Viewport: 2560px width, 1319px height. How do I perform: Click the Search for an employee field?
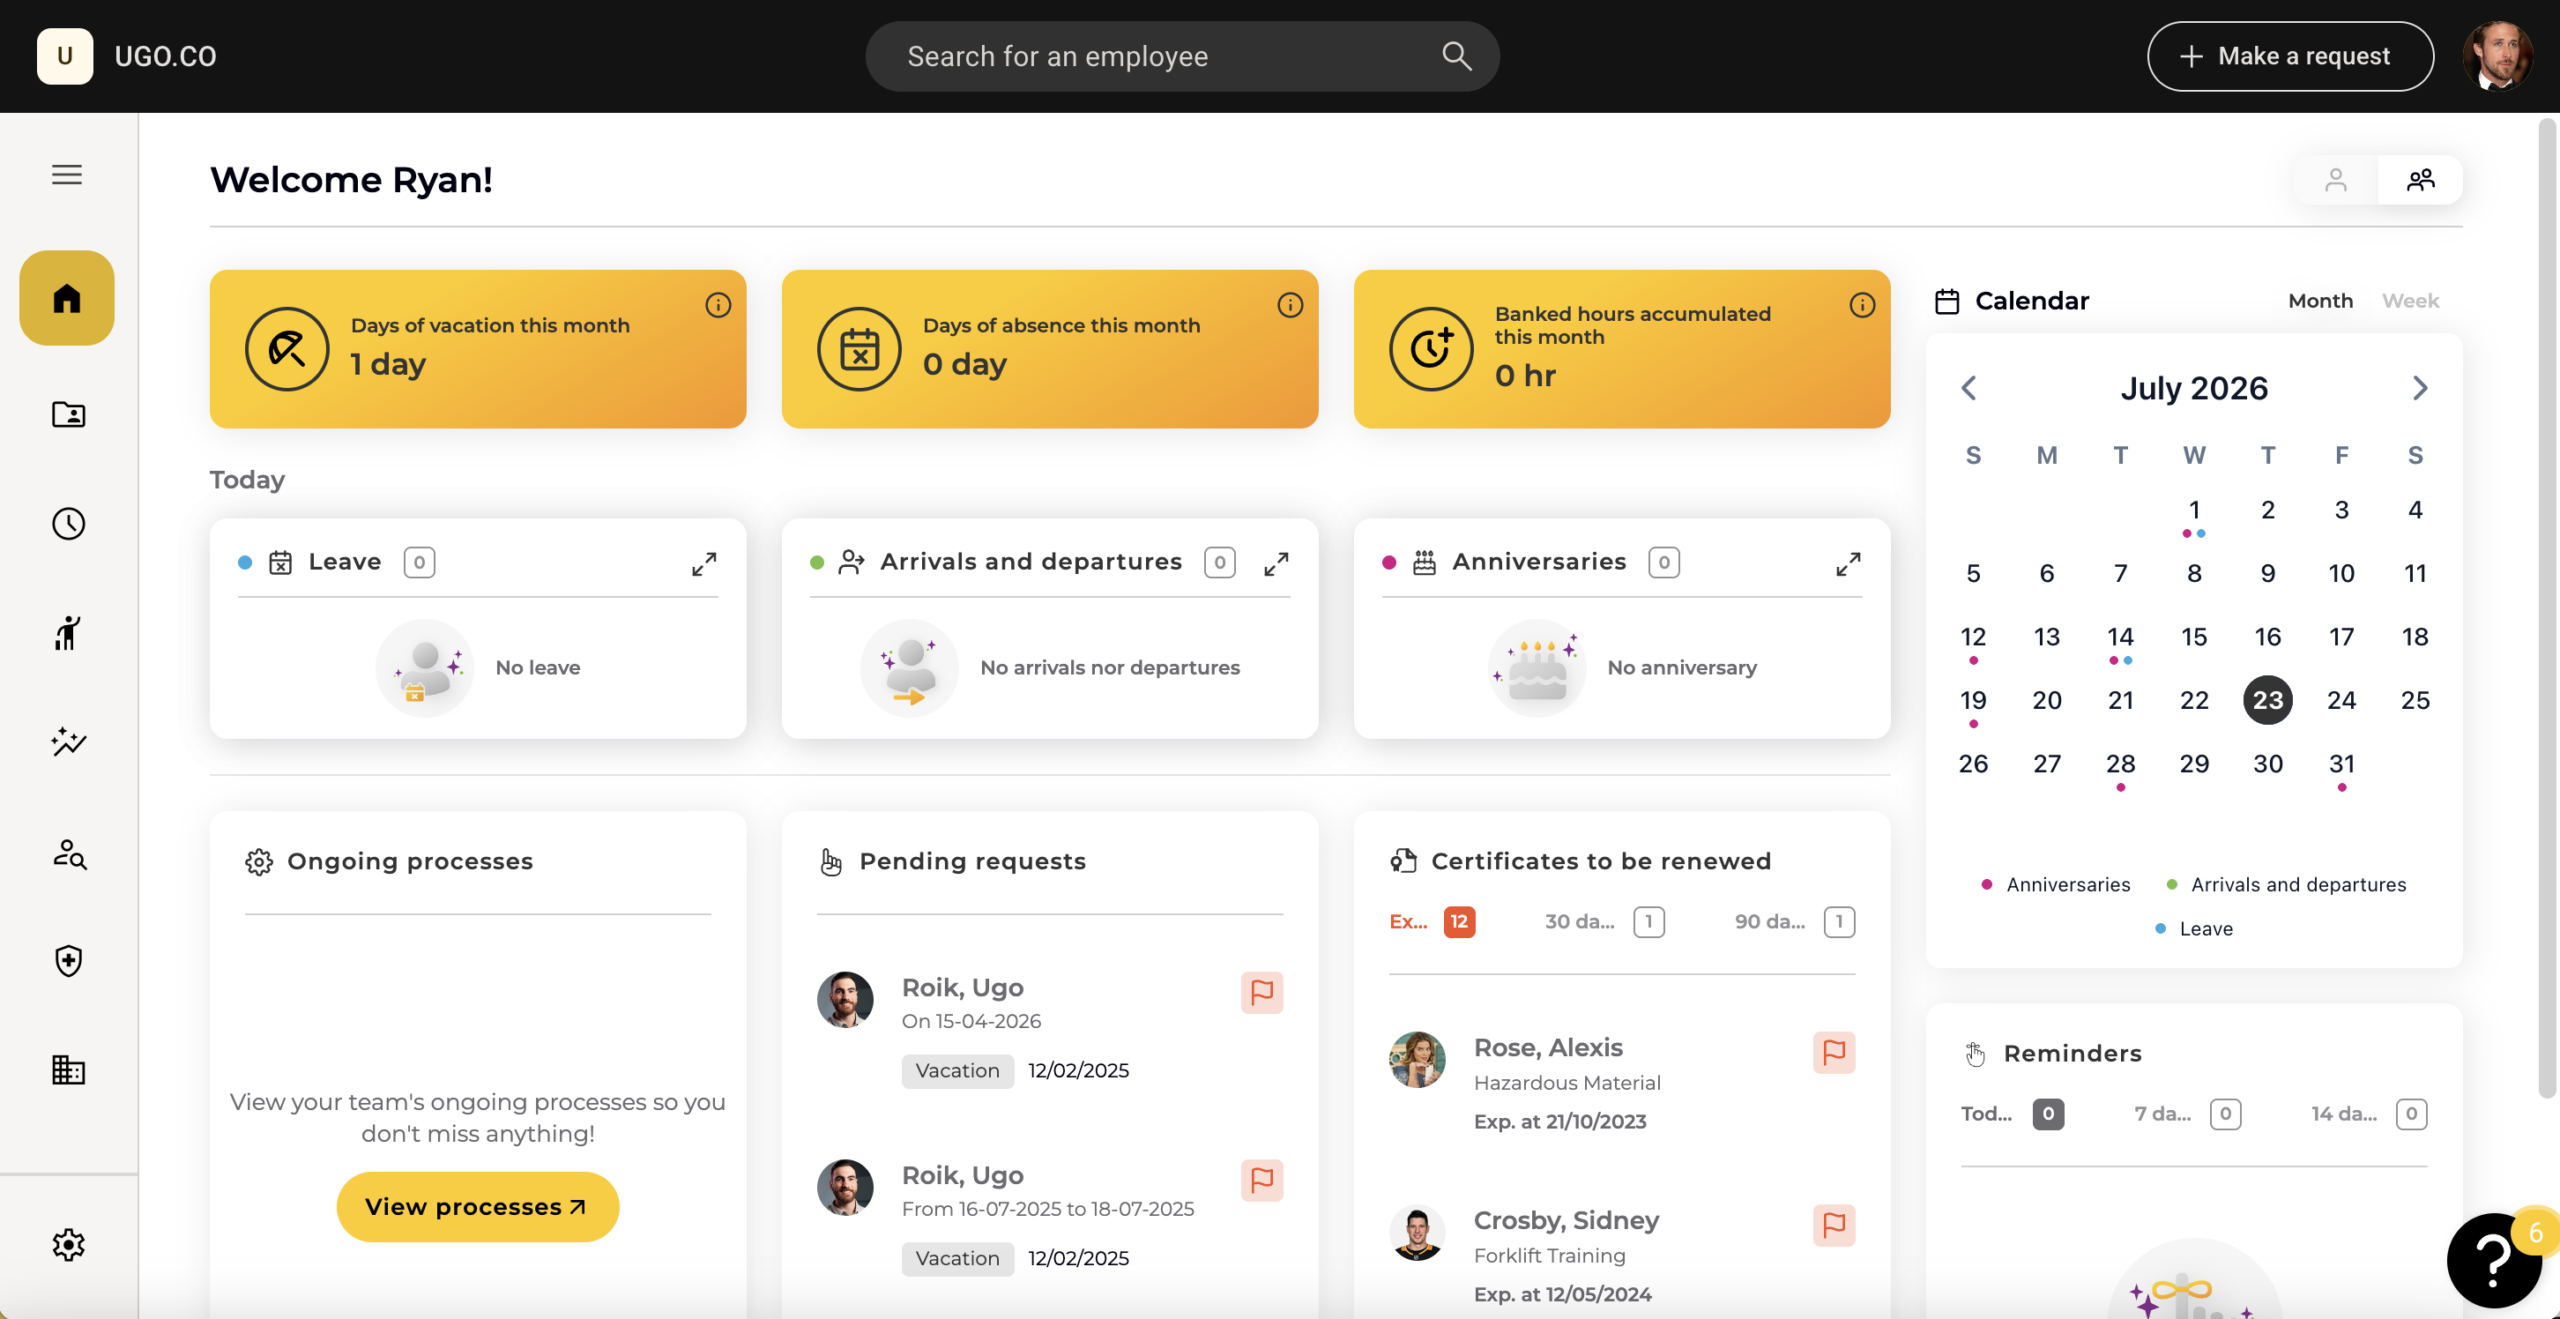[1182, 56]
